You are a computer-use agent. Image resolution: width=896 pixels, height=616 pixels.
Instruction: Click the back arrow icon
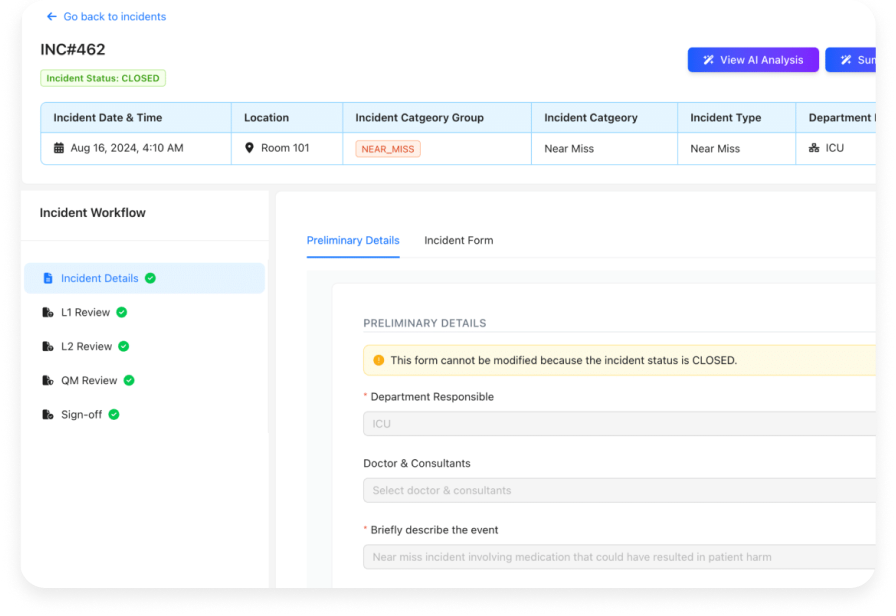(52, 17)
